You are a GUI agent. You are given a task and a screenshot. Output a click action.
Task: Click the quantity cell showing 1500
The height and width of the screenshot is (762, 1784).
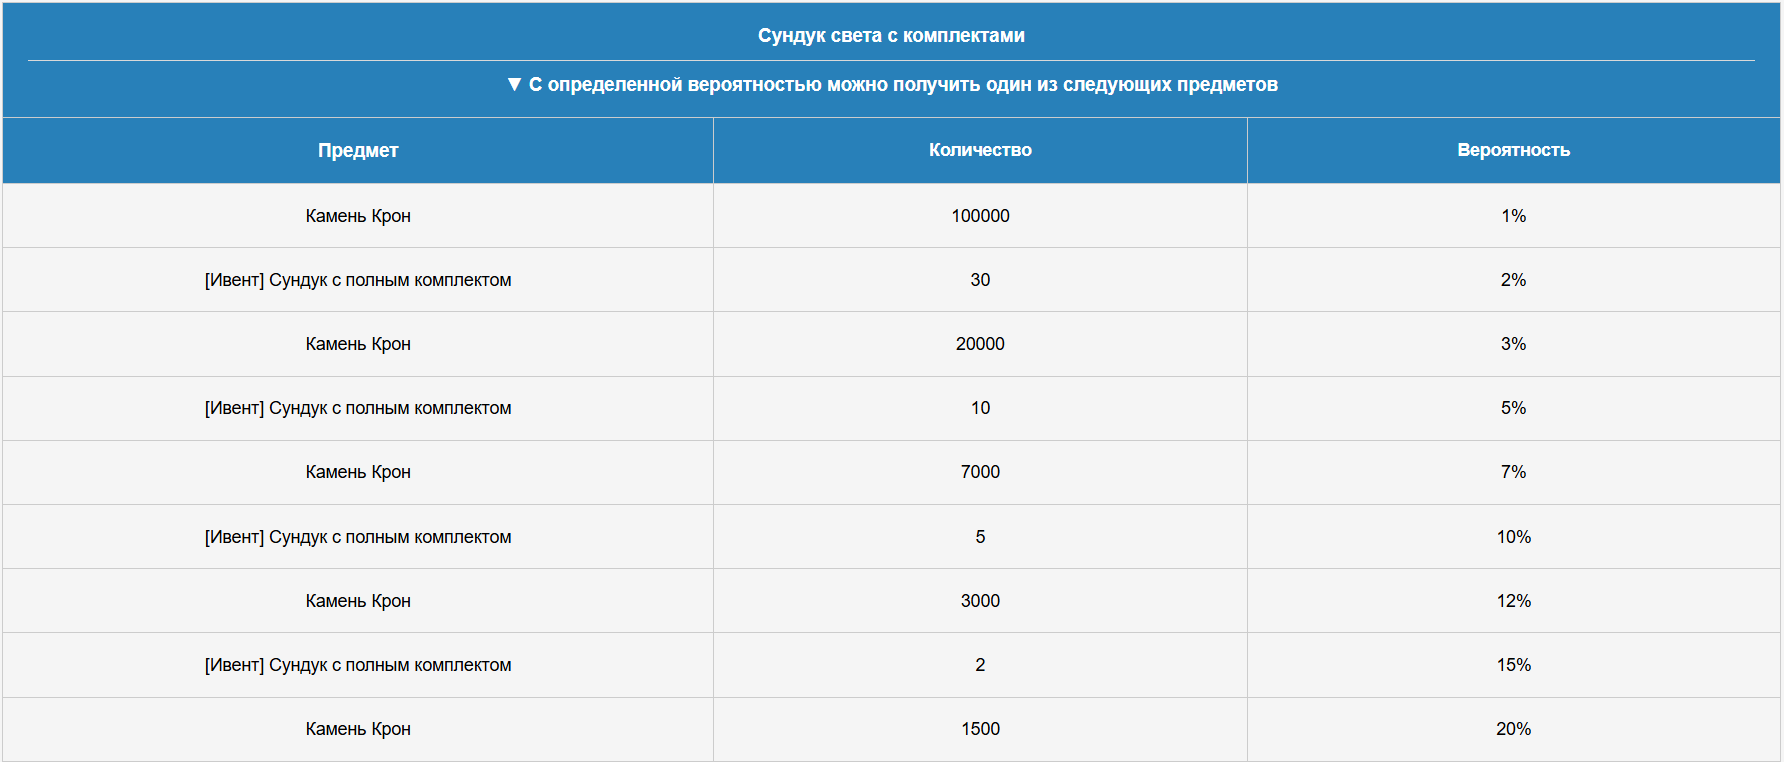980,729
